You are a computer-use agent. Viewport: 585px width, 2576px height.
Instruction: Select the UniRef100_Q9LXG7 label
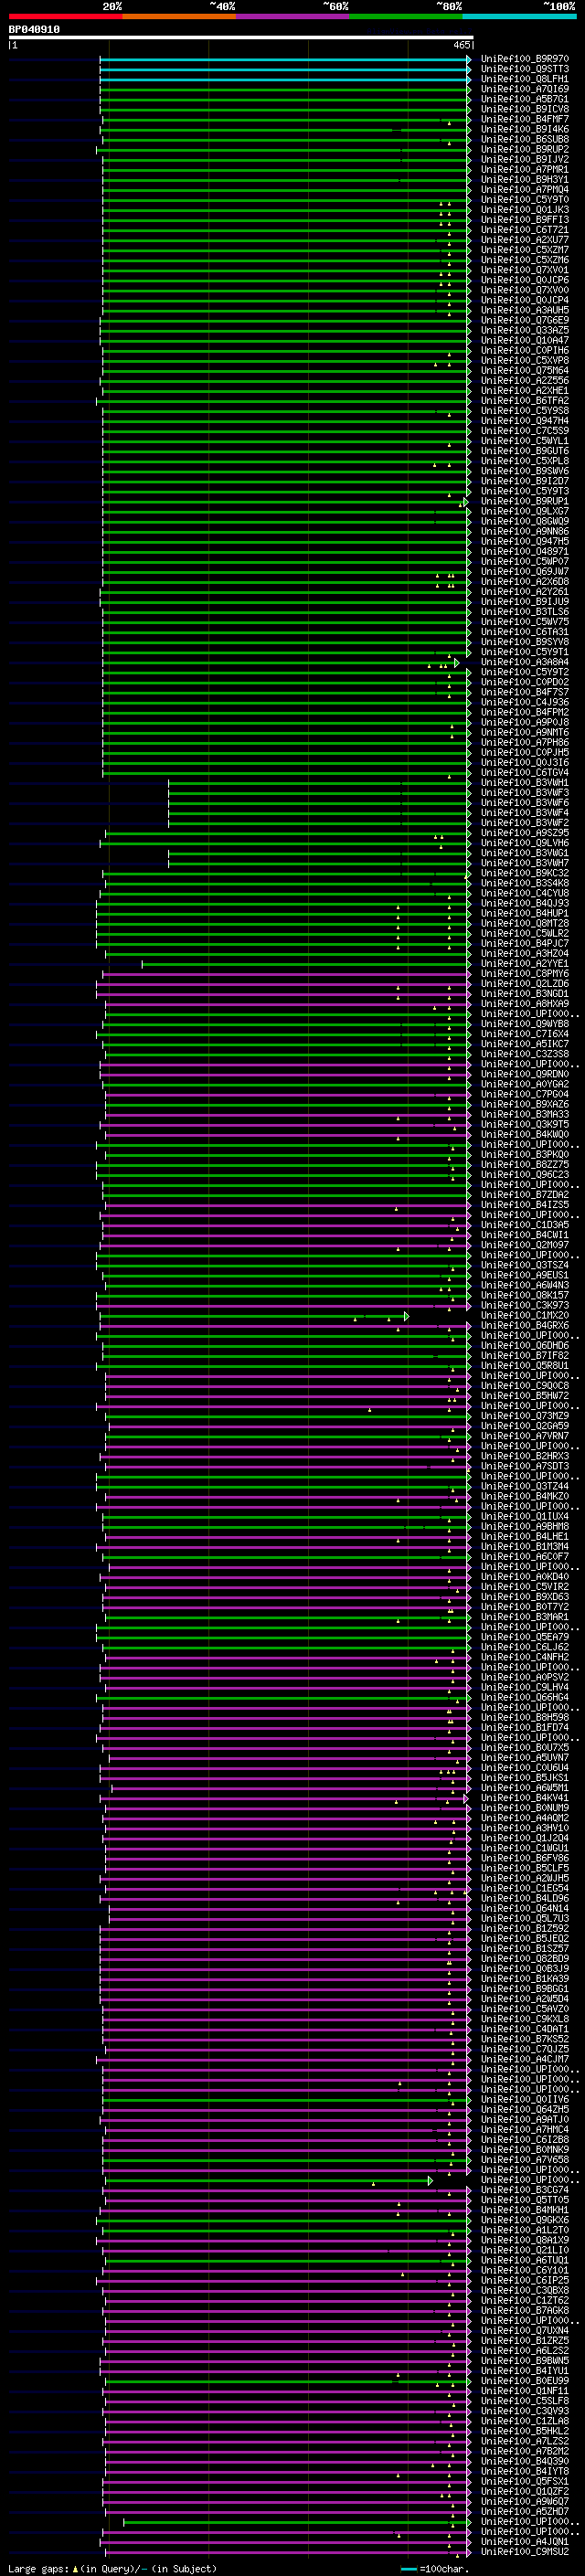click(525, 511)
